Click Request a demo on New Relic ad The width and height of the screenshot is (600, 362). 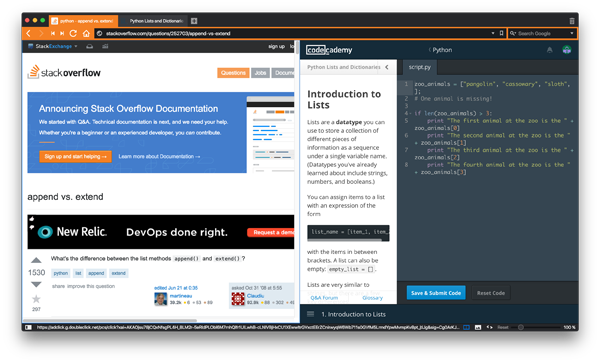point(271,232)
